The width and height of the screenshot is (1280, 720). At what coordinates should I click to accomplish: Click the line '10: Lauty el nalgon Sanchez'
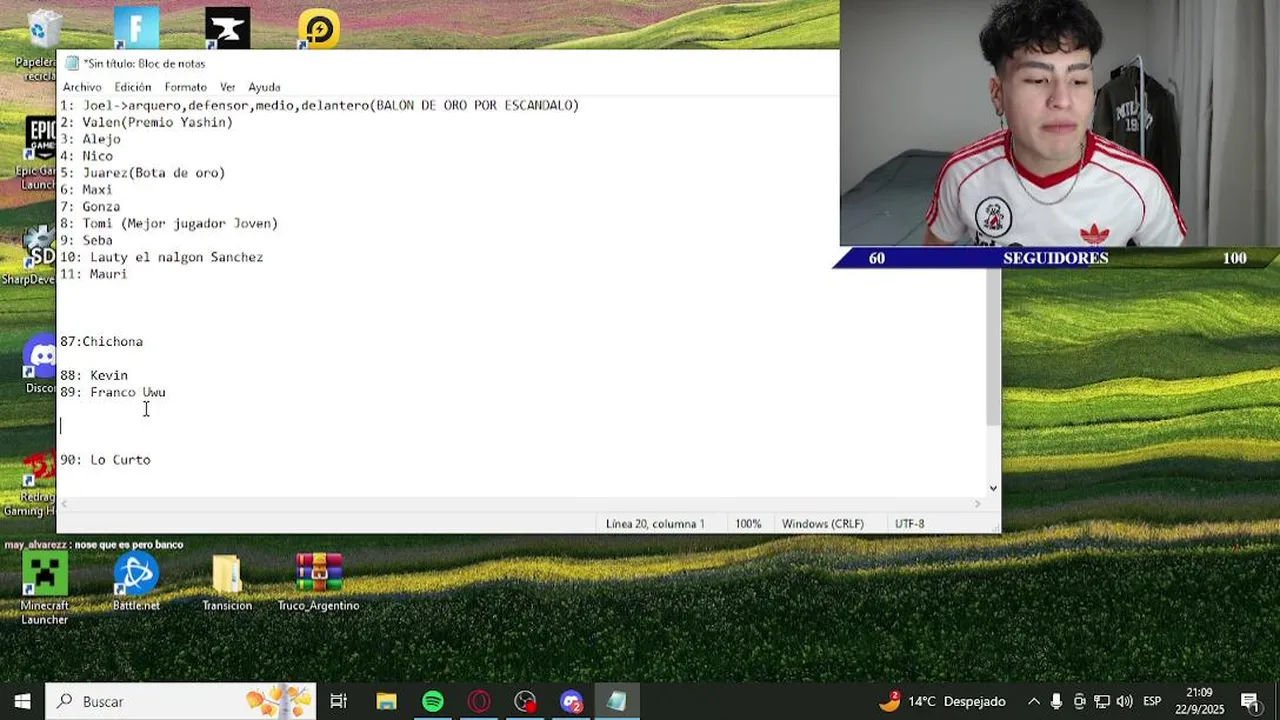click(x=161, y=257)
